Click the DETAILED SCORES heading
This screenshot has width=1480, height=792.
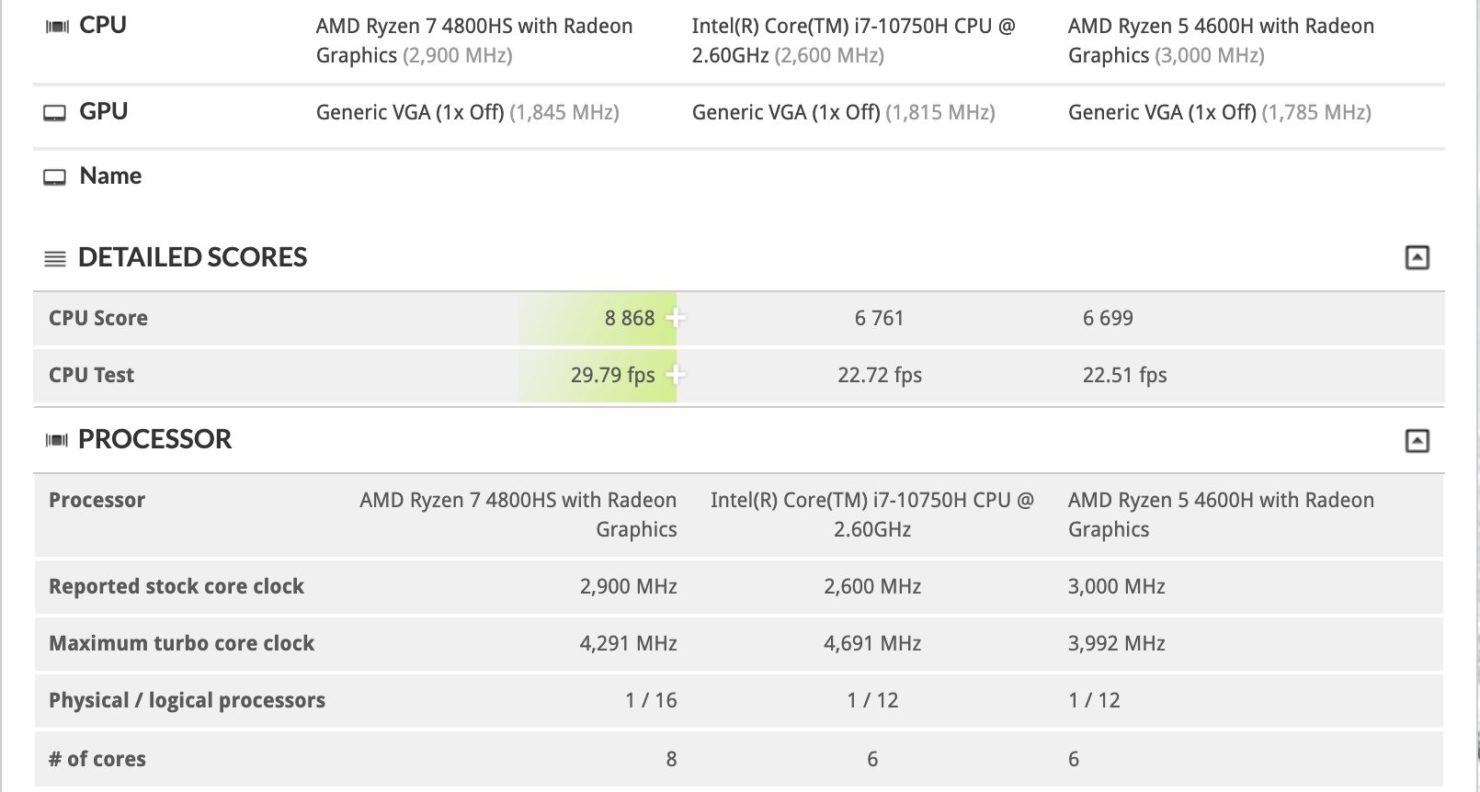tap(192, 258)
